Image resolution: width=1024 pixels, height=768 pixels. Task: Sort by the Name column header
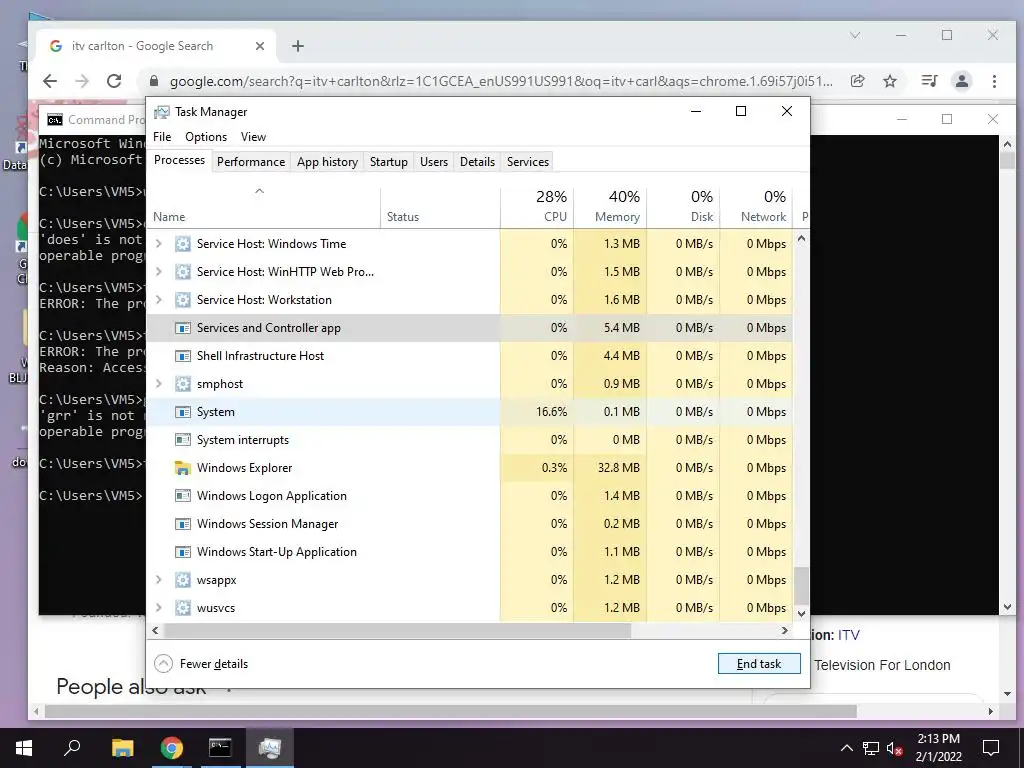pyautogui.click(x=264, y=208)
